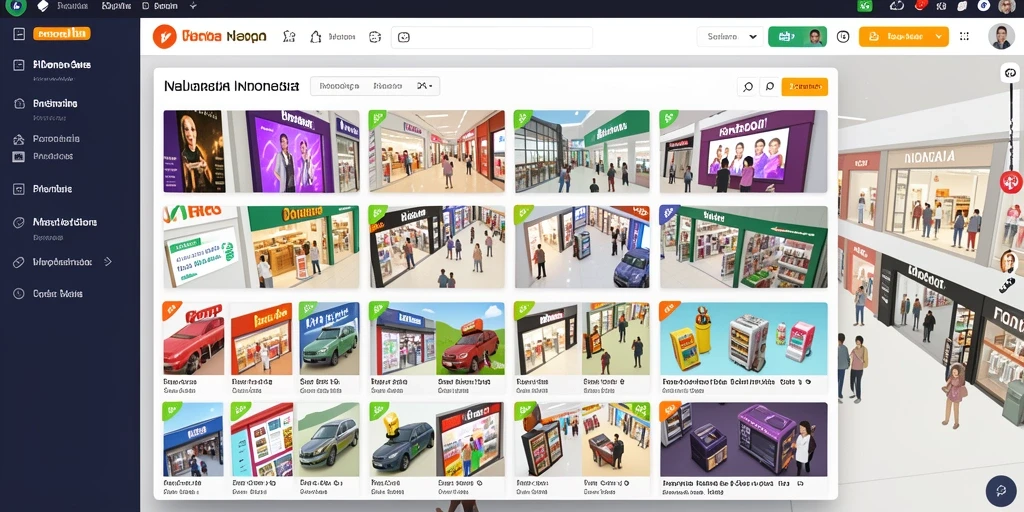Open the large profile avatar in the header
Screen dimensions: 1024x512
tap(1001, 37)
